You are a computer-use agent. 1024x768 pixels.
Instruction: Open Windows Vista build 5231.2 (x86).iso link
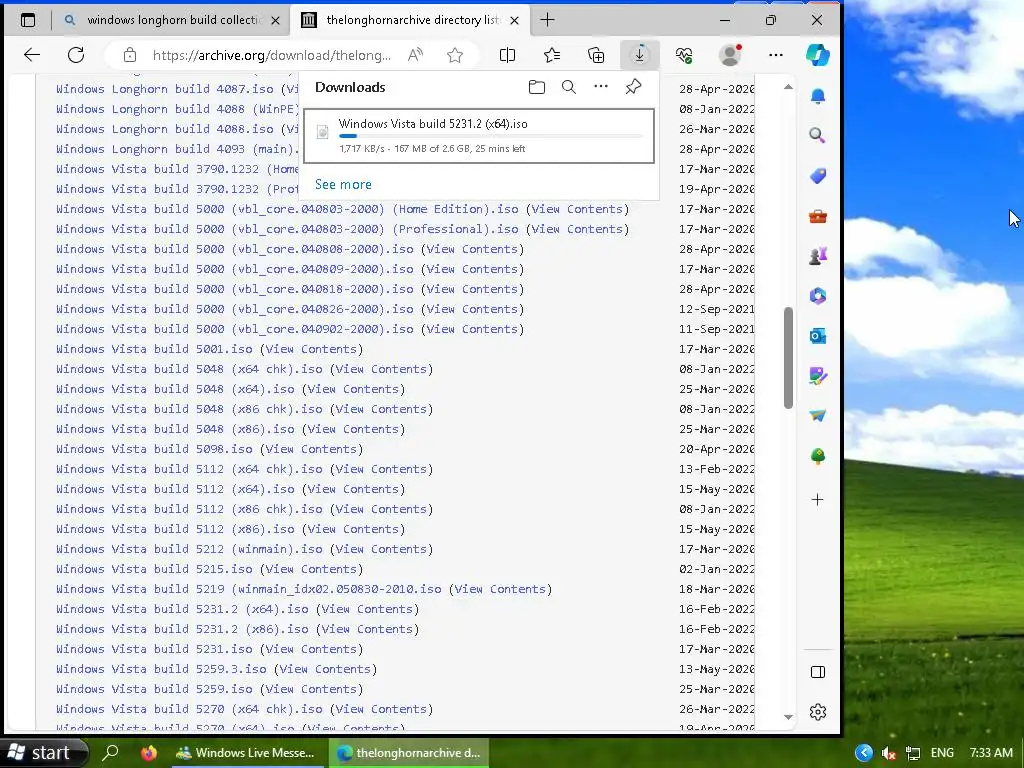tap(182, 629)
